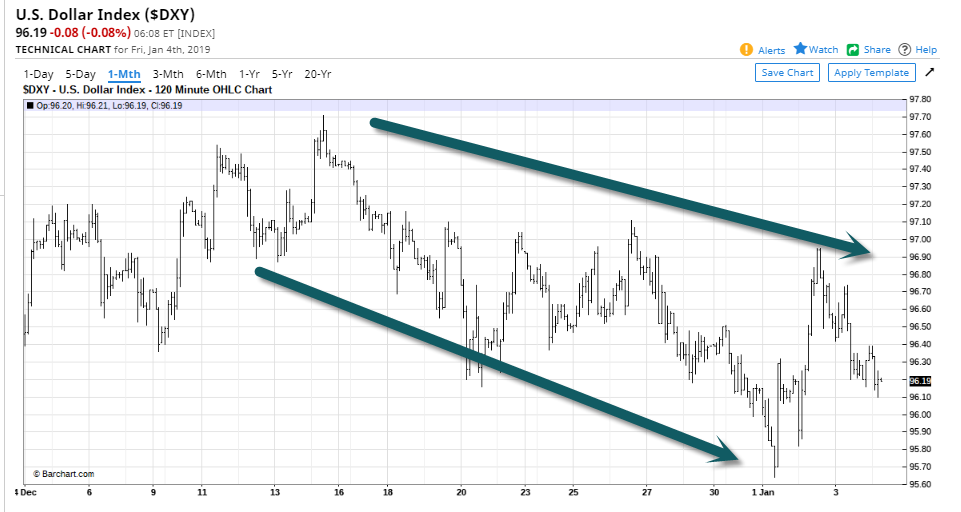Click the 96.19 current price axis marker

coord(919,381)
